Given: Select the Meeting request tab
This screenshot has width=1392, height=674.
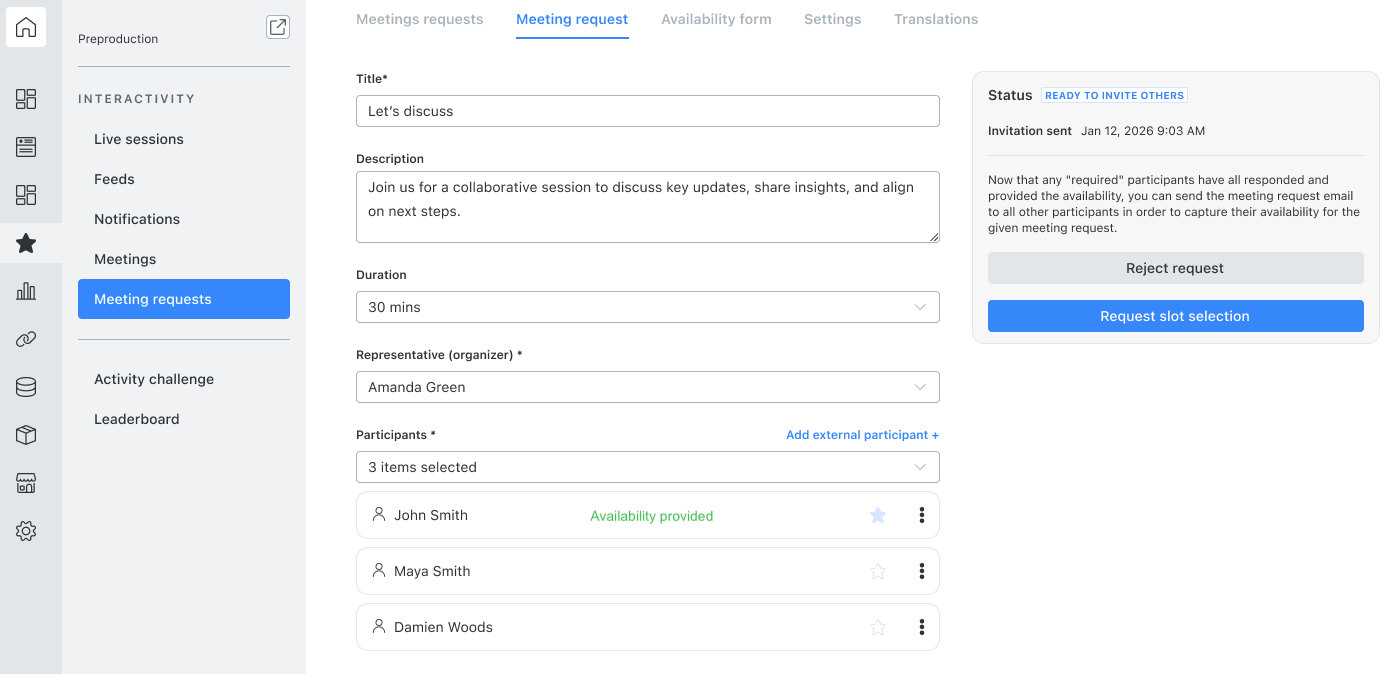Looking at the screenshot, I should [572, 19].
